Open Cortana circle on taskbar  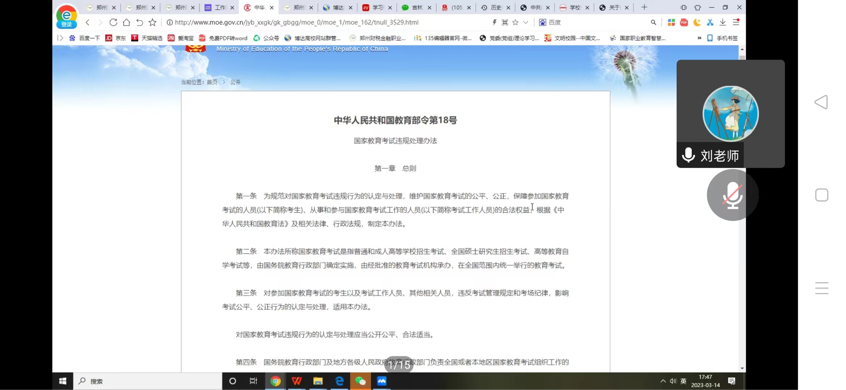click(233, 381)
